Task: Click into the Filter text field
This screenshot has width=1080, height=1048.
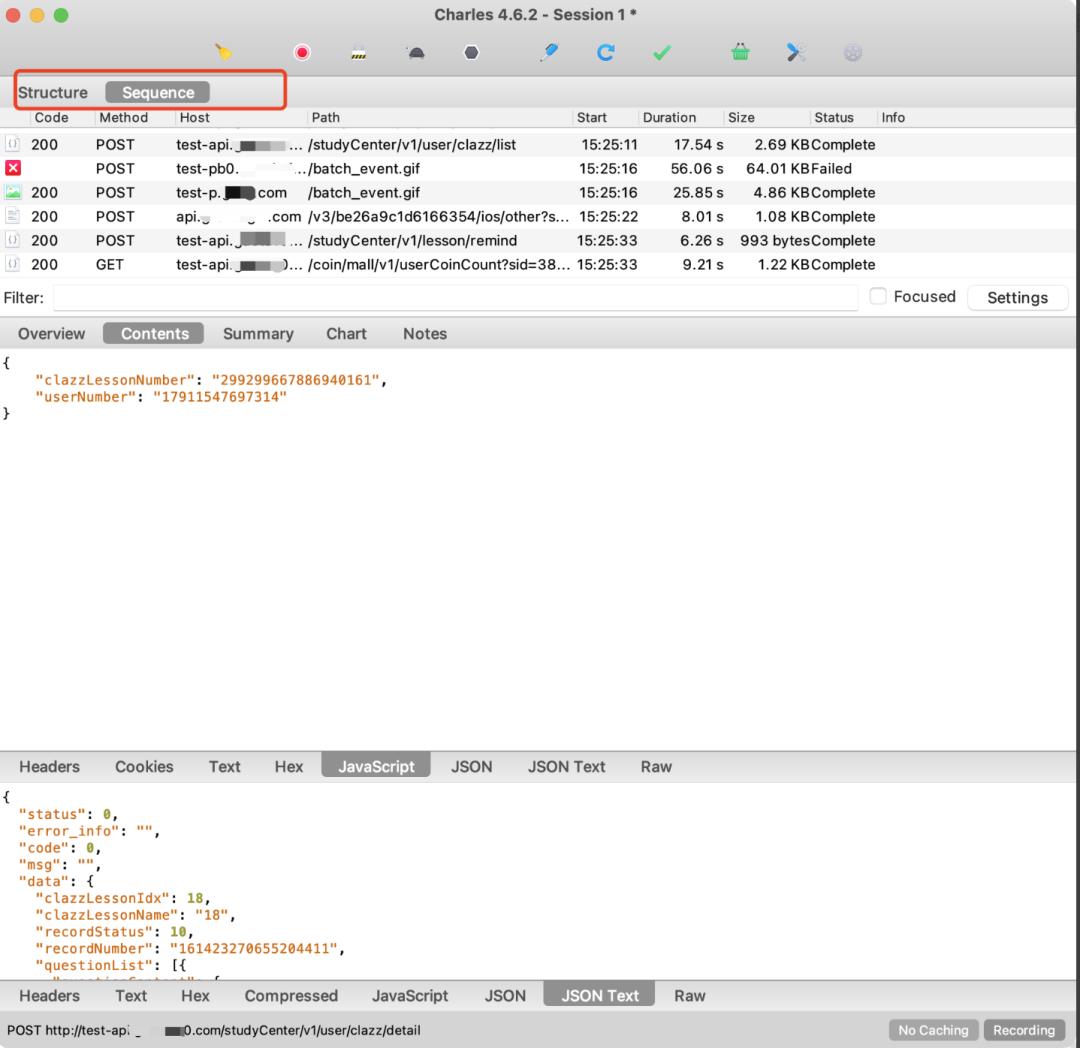Action: [455, 298]
